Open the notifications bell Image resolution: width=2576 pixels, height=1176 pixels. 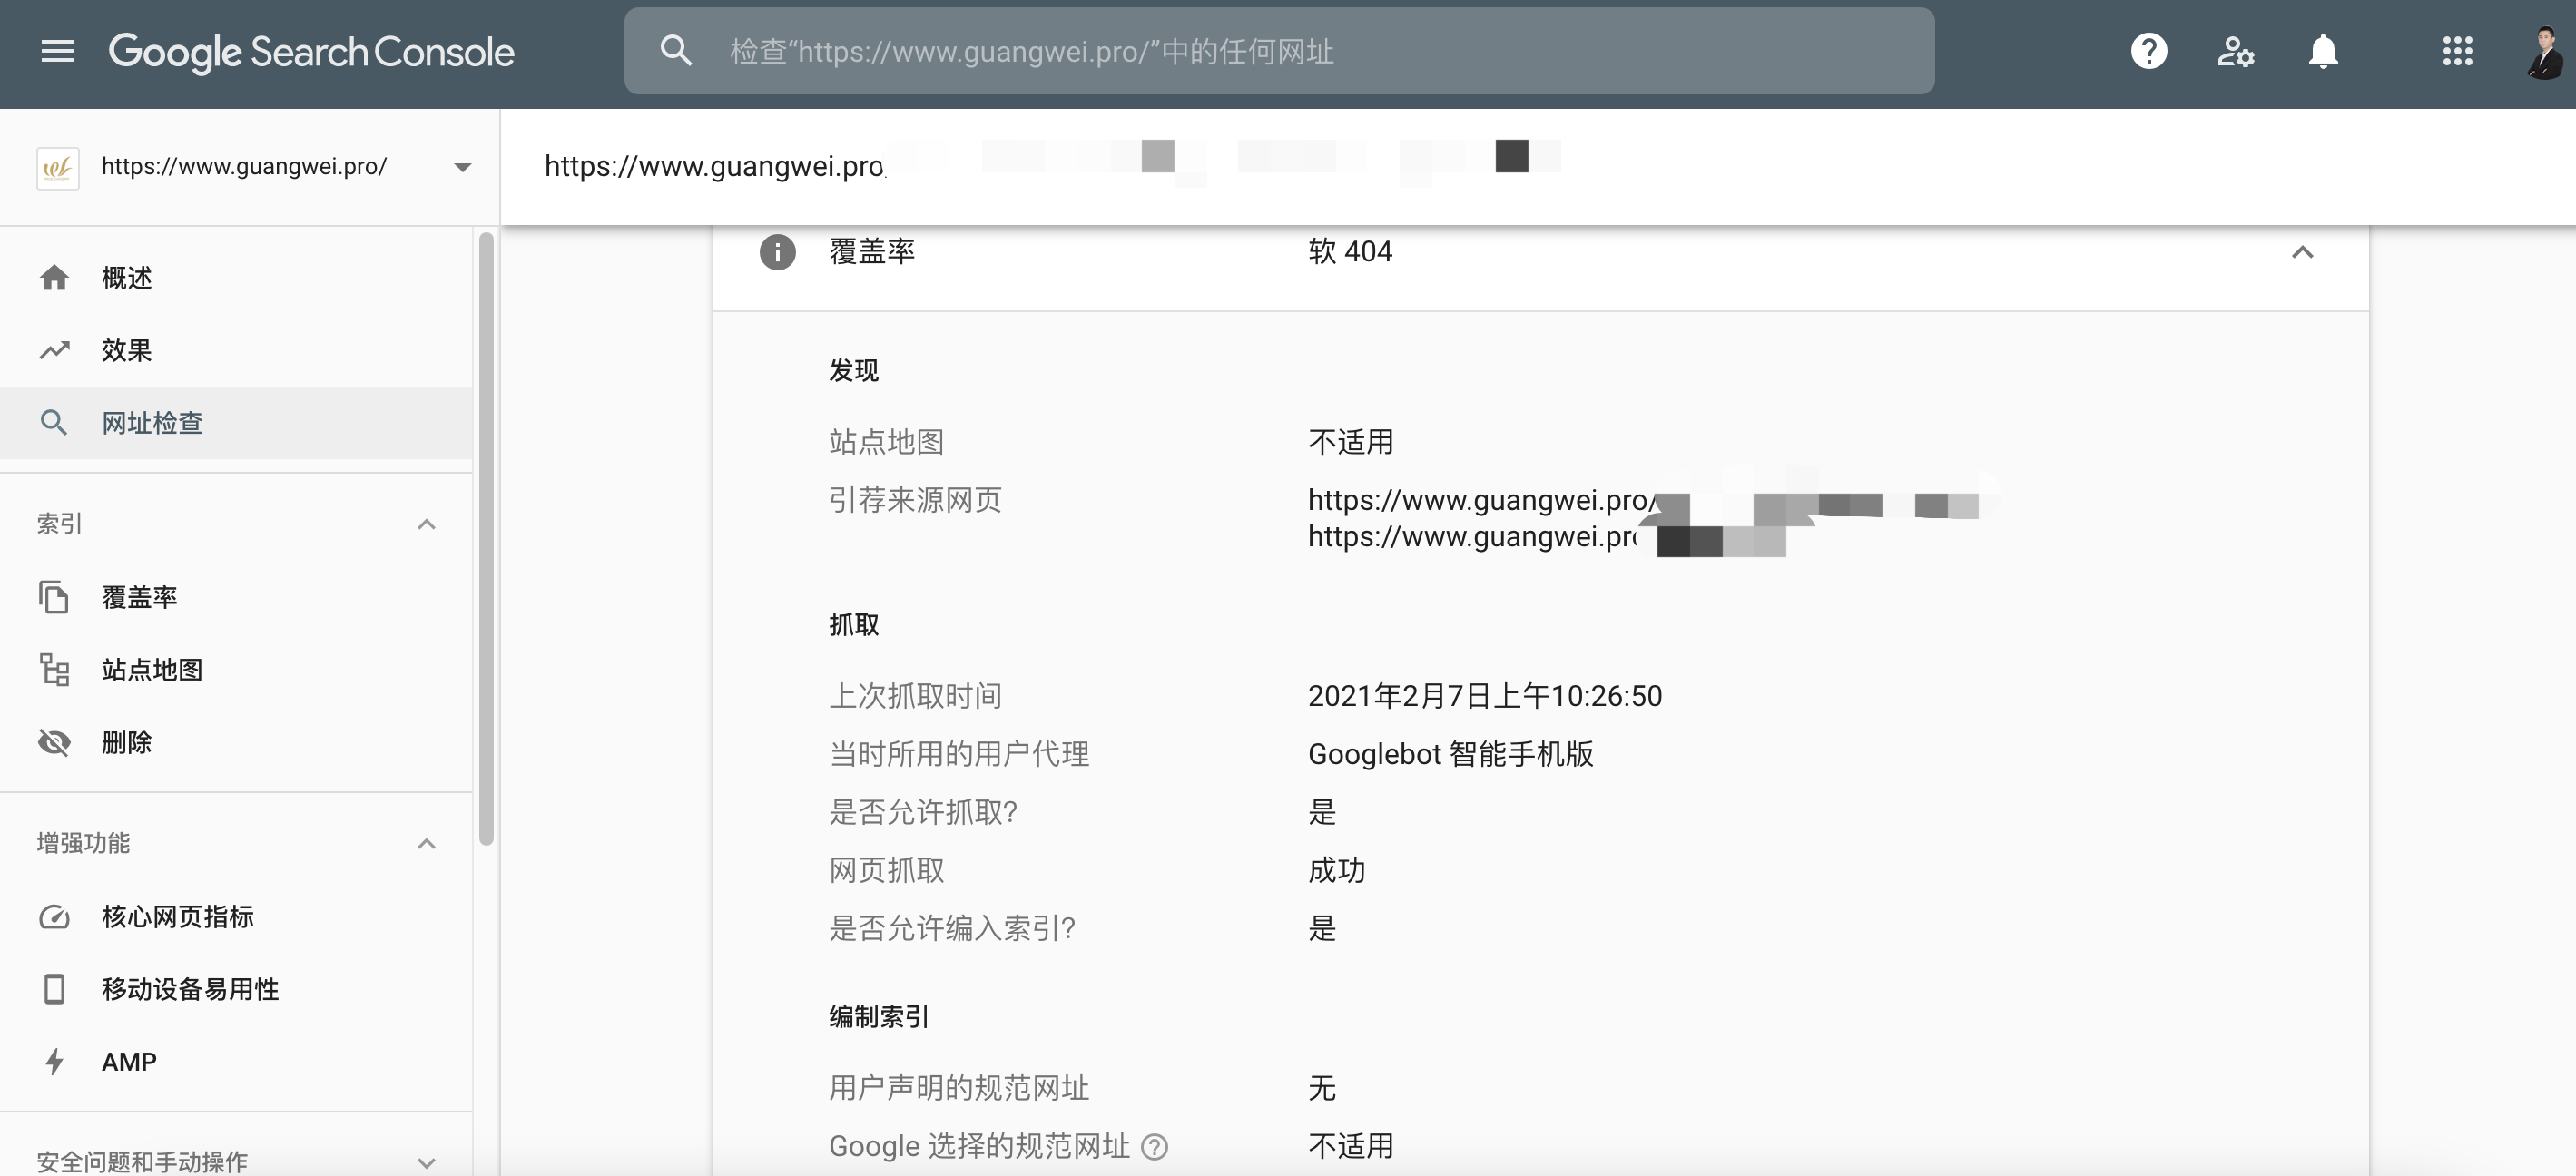point(2323,51)
